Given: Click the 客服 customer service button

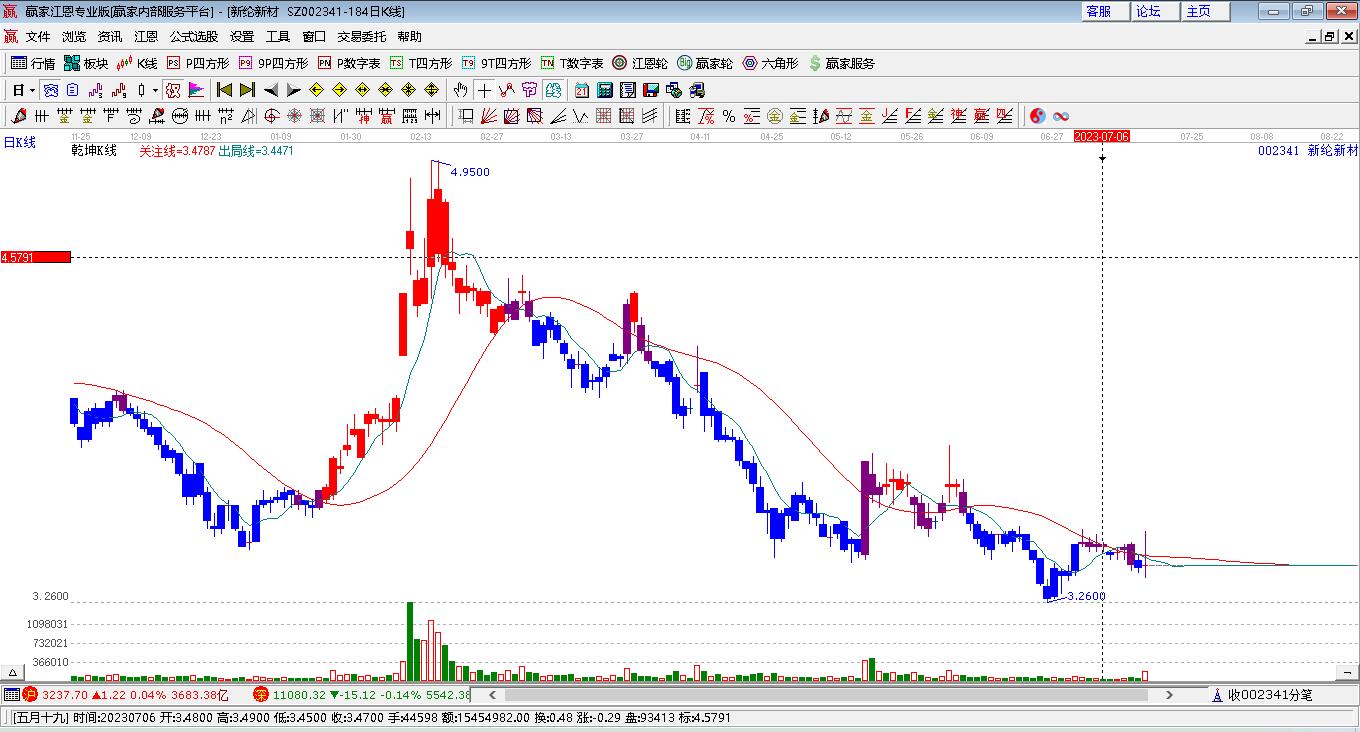Looking at the screenshot, I should tap(1105, 11).
